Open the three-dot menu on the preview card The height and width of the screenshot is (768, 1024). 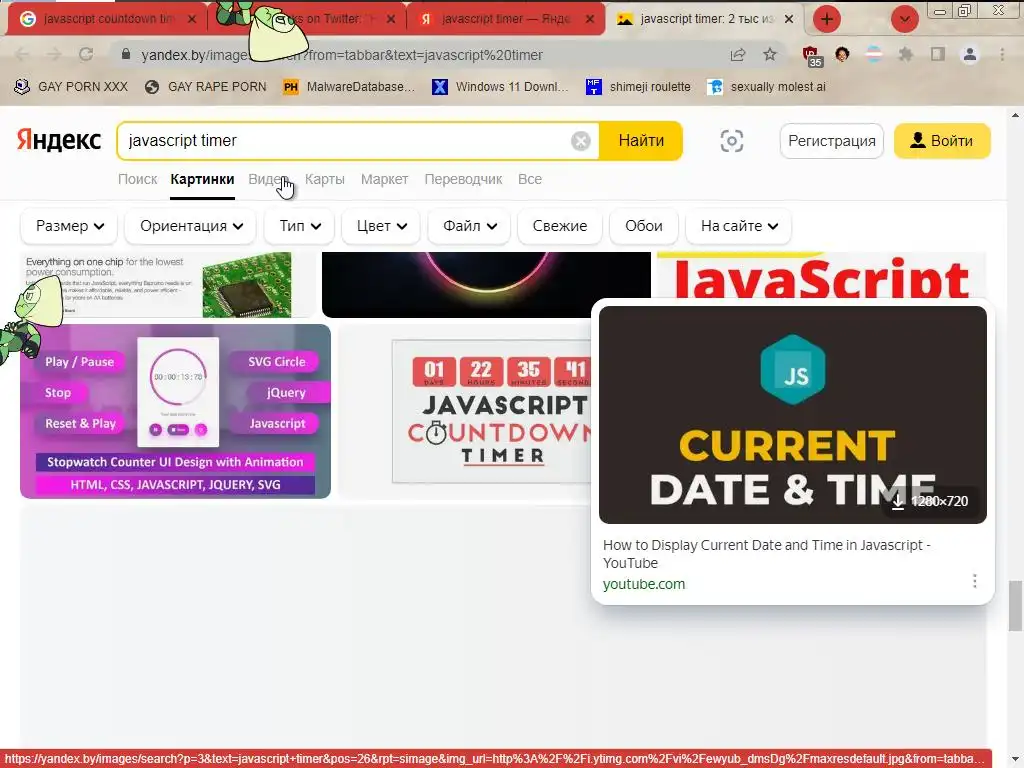(974, 581)
